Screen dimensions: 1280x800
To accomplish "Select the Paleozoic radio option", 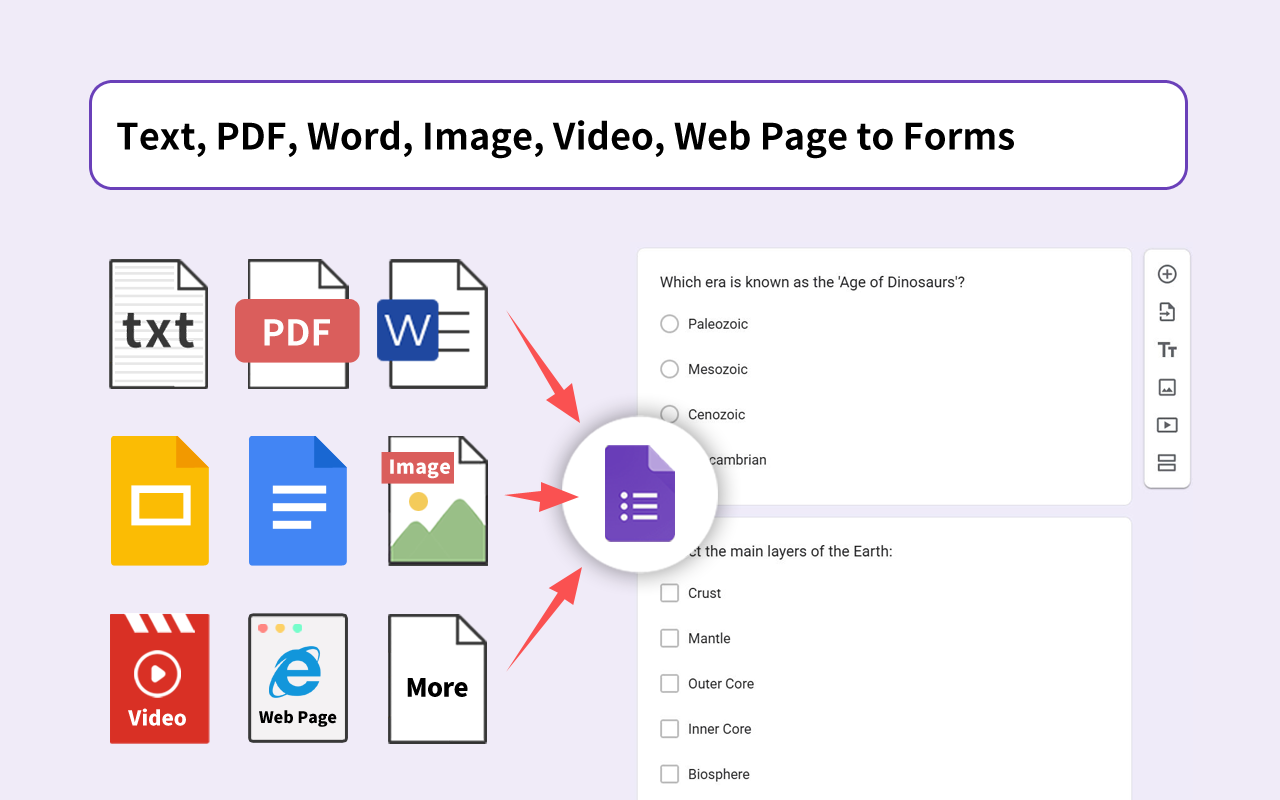I will (x=670, y=324).
